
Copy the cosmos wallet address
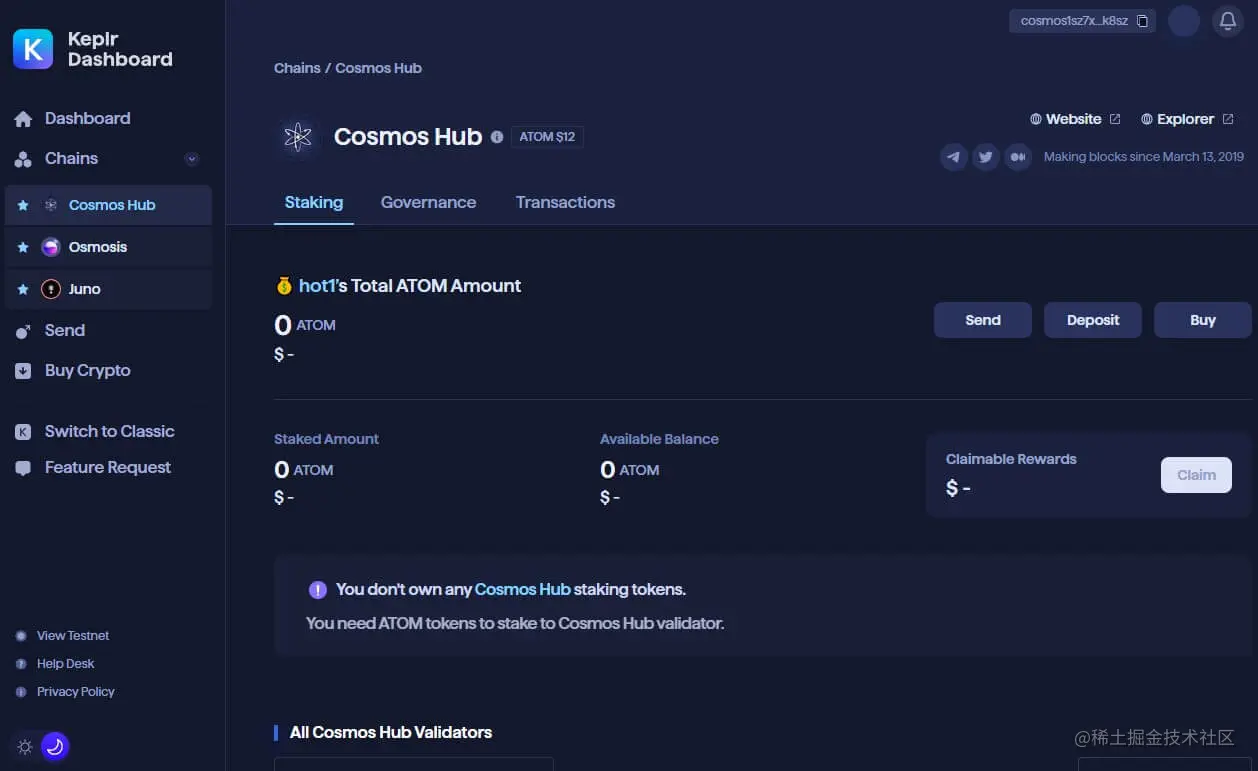tap(1142, 21)
